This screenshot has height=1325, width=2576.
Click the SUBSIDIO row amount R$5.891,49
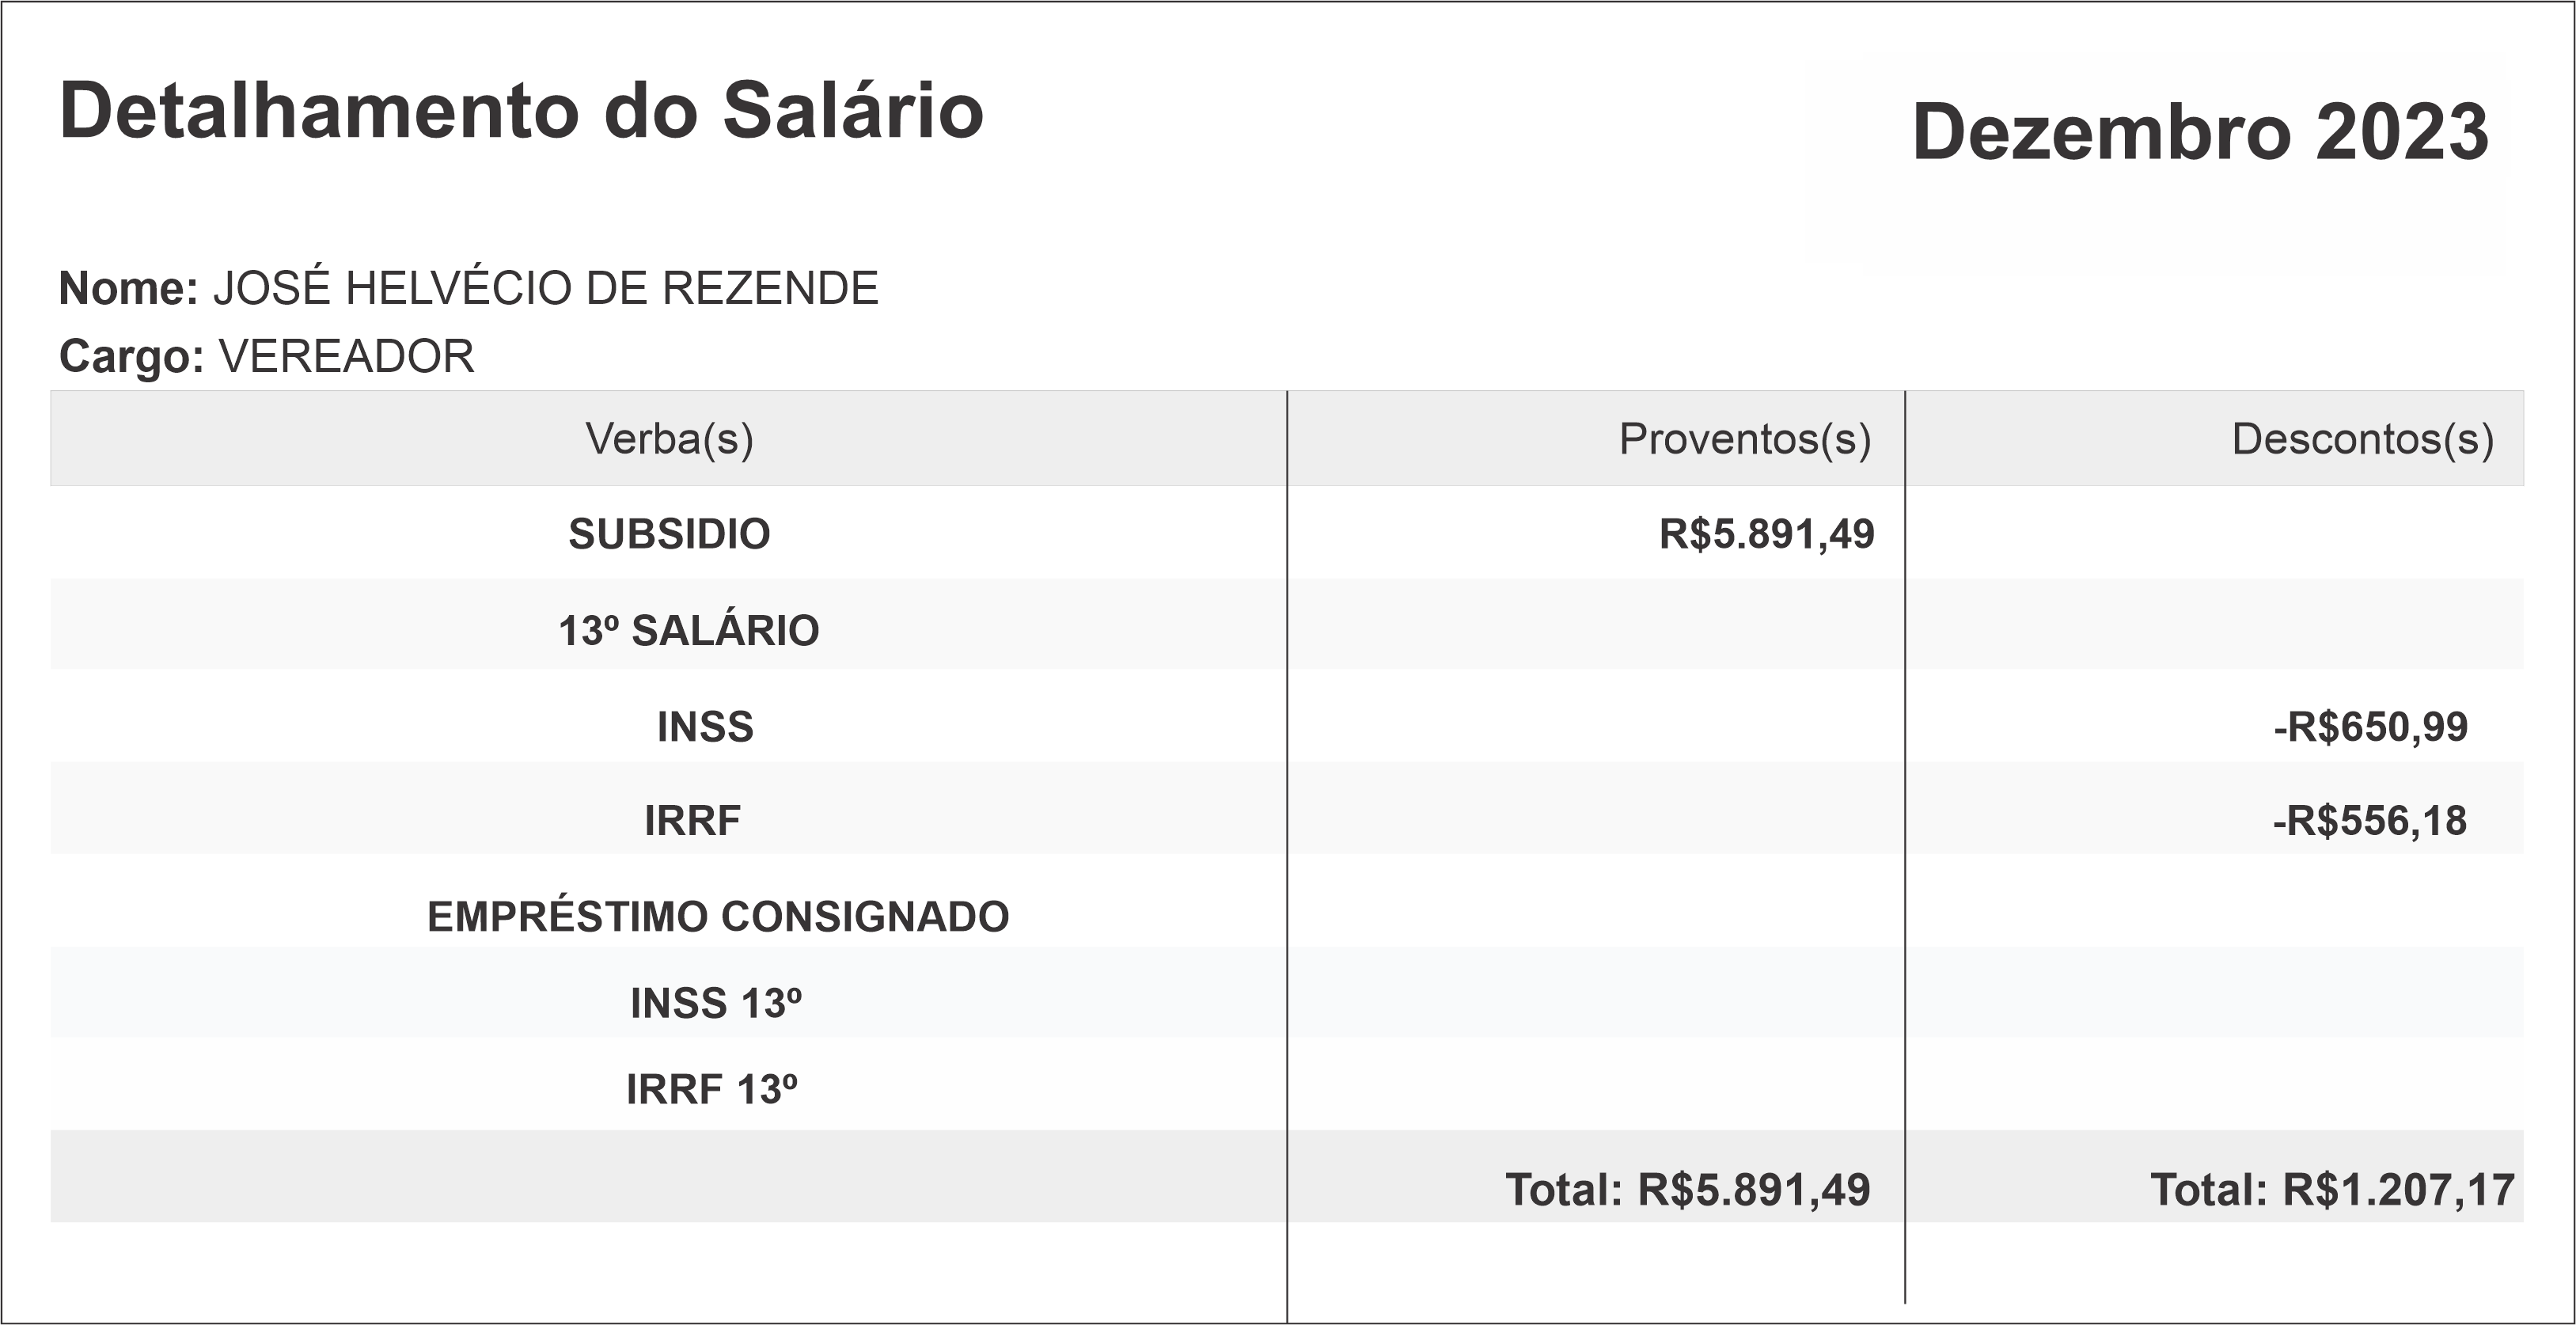pyautogui.click(x=1766, y=534)
